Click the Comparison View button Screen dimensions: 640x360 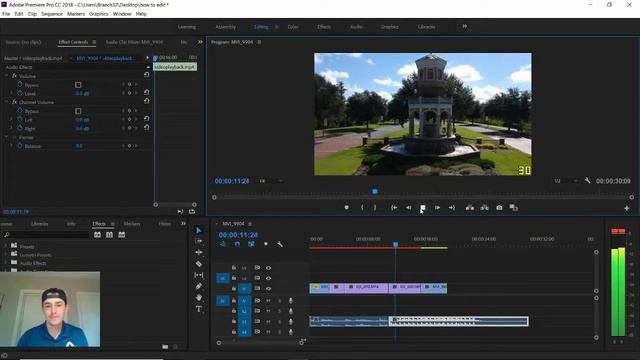513,208
